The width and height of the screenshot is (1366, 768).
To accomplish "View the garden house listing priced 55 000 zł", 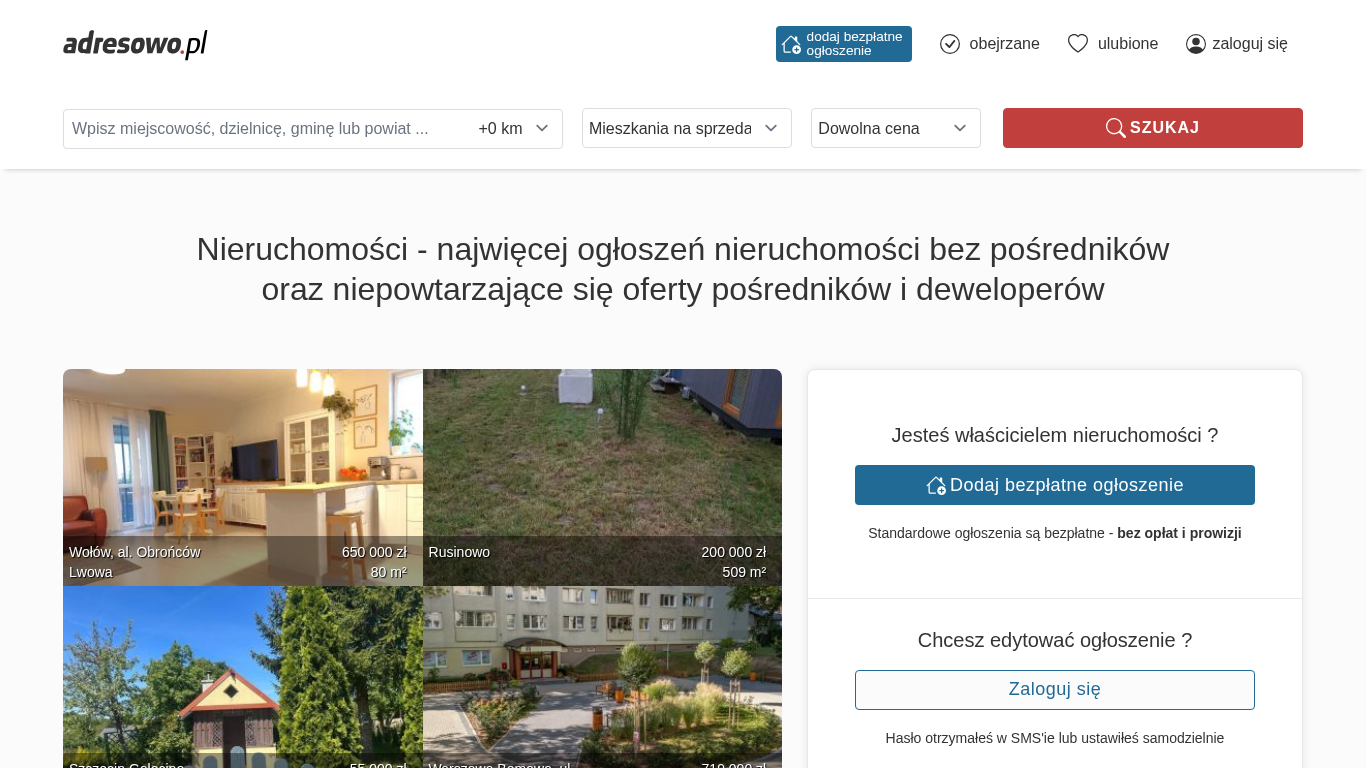I will click(x=242, y=677).
